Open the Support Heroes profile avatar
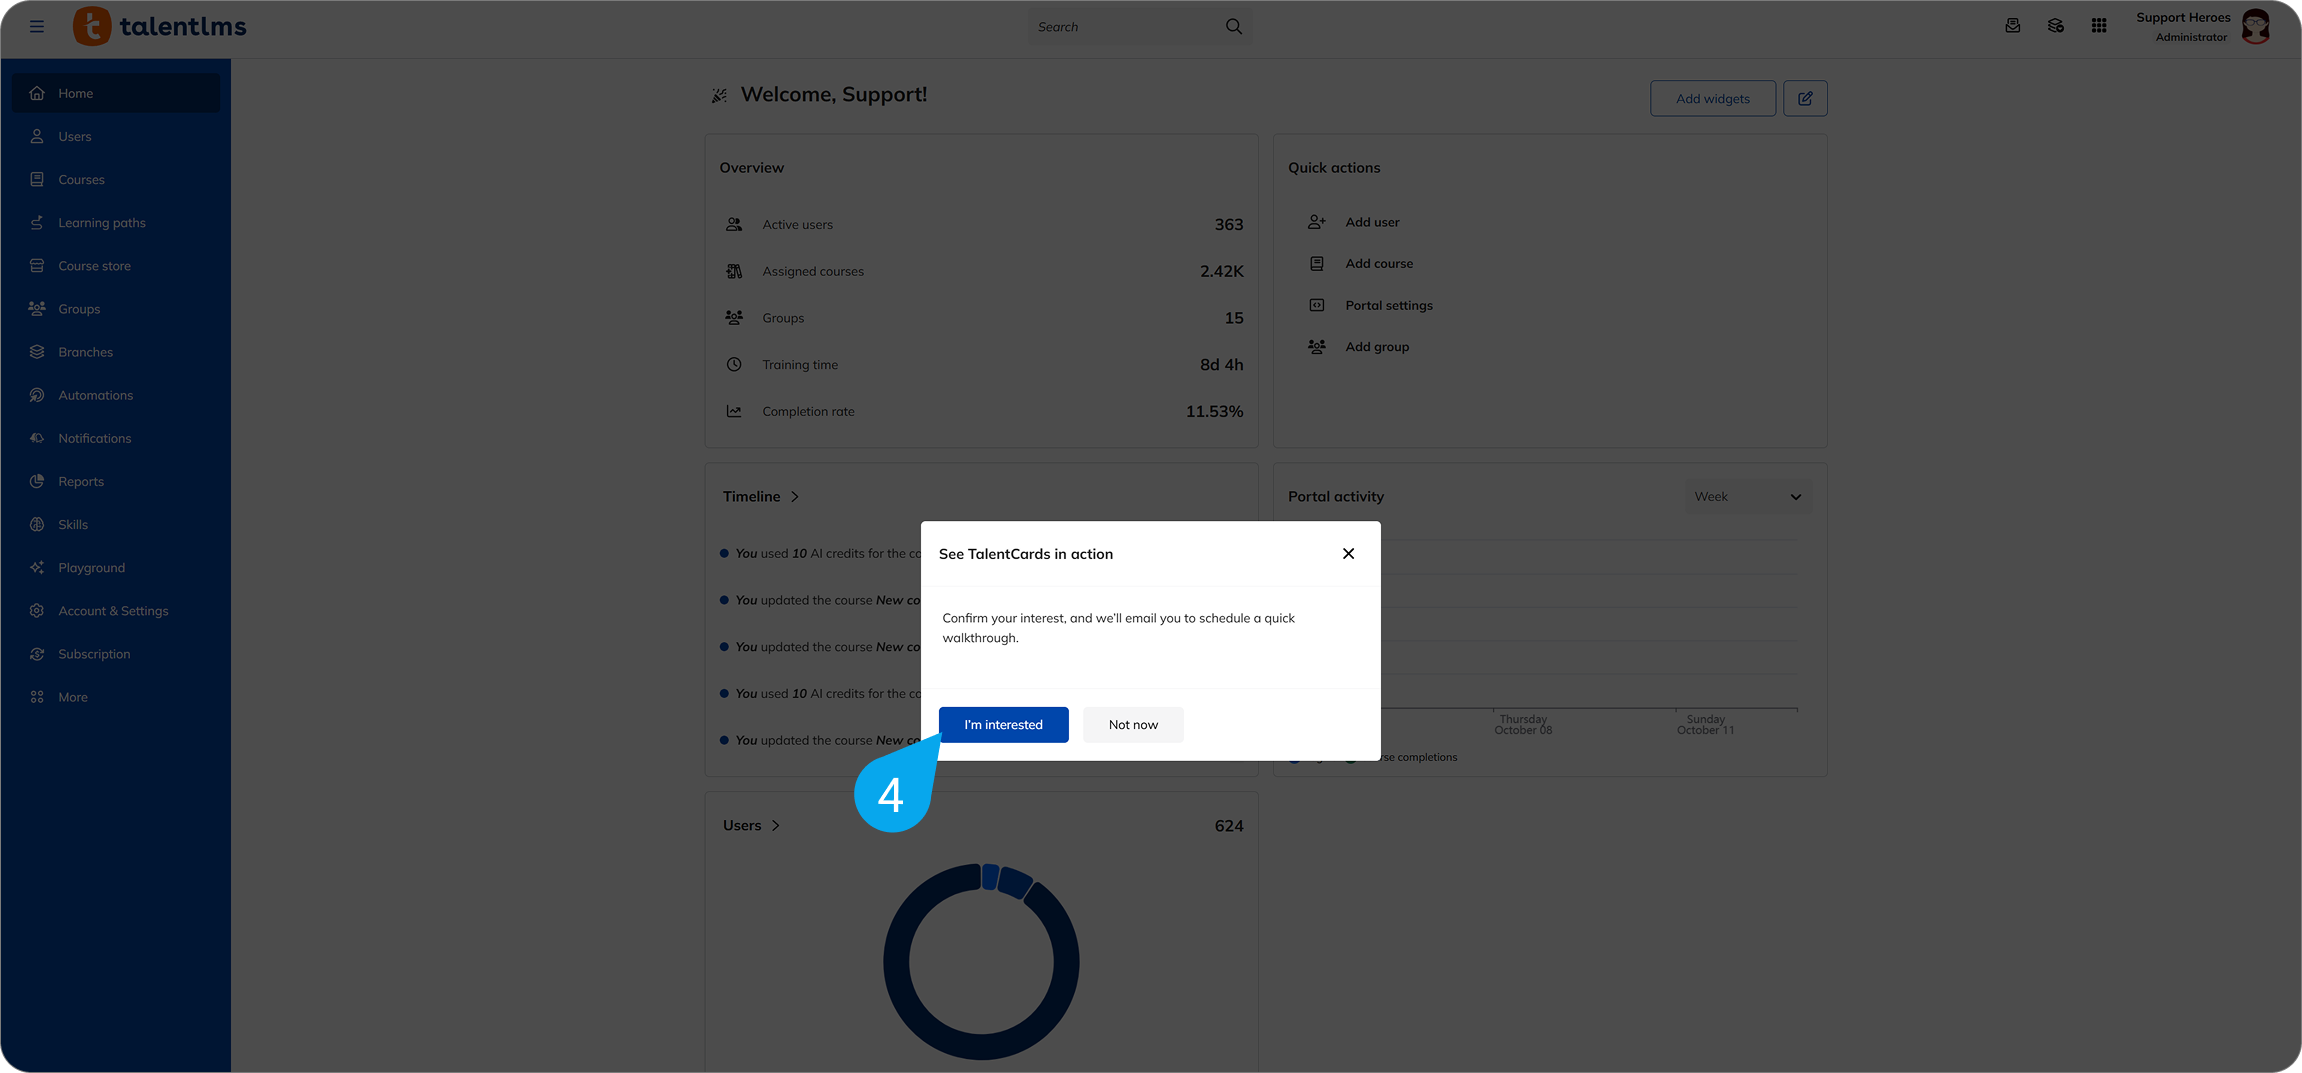 click(x=2256, y=26)
